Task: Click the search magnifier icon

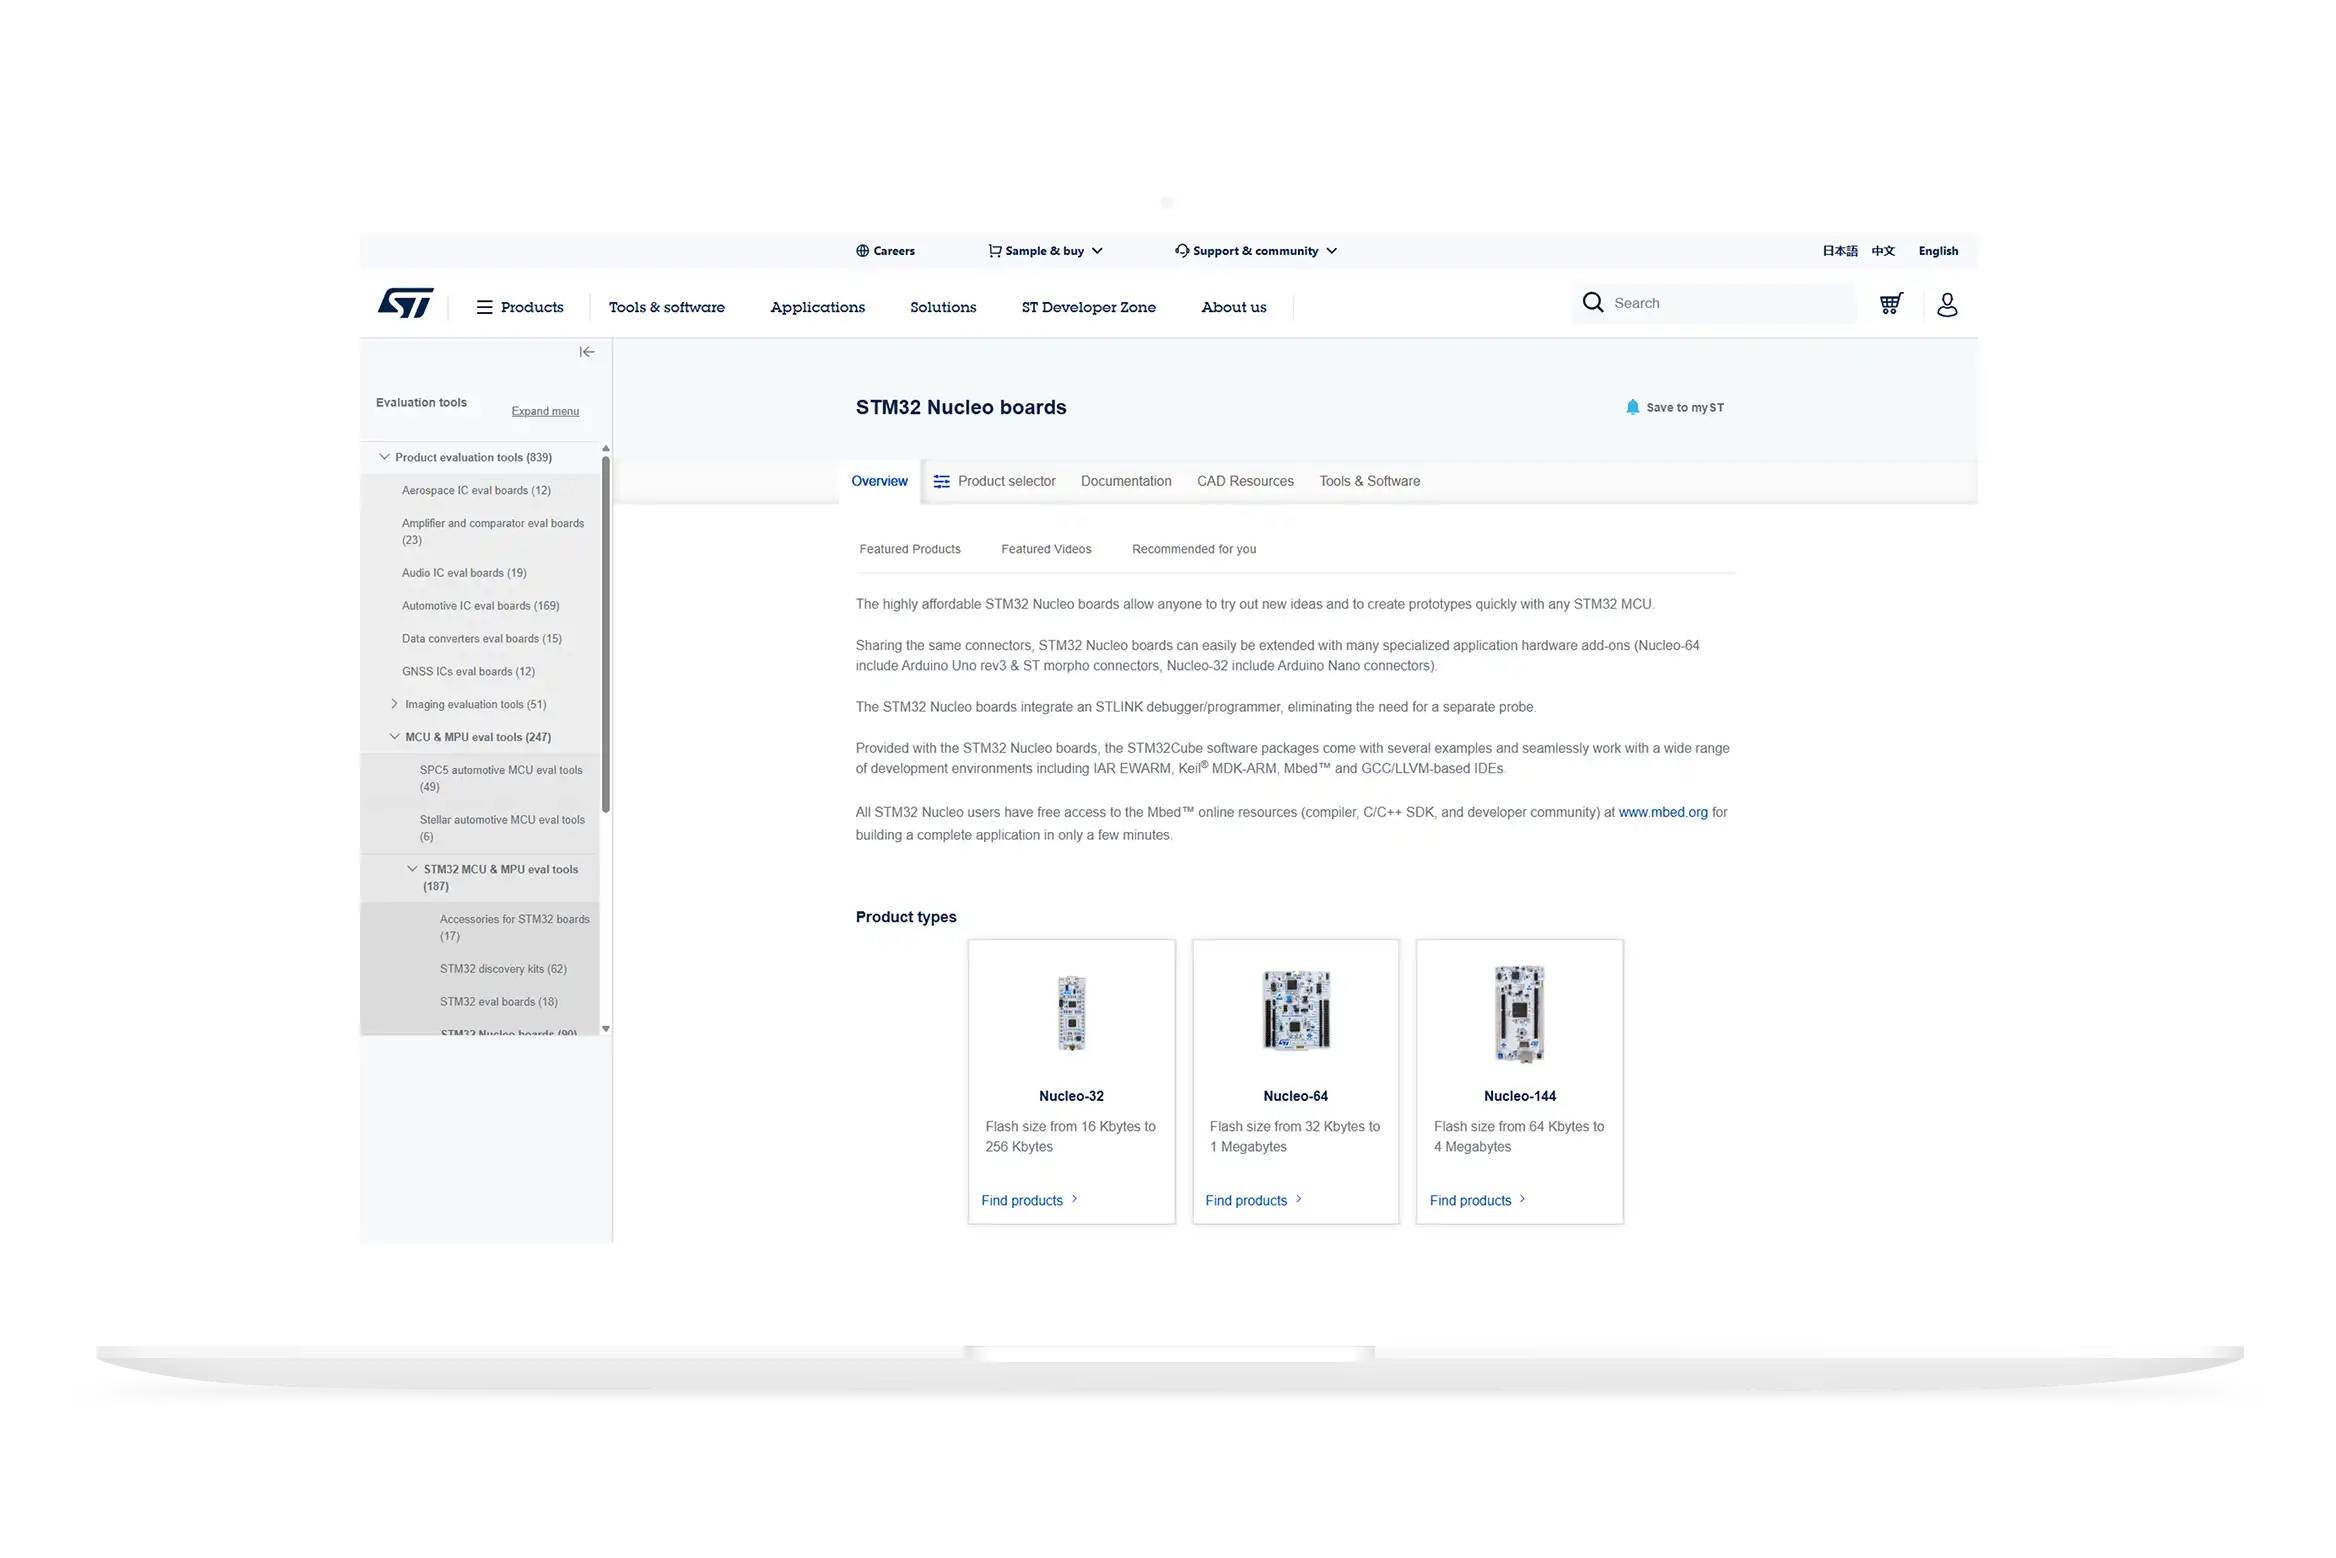Action: [1592, 302]
